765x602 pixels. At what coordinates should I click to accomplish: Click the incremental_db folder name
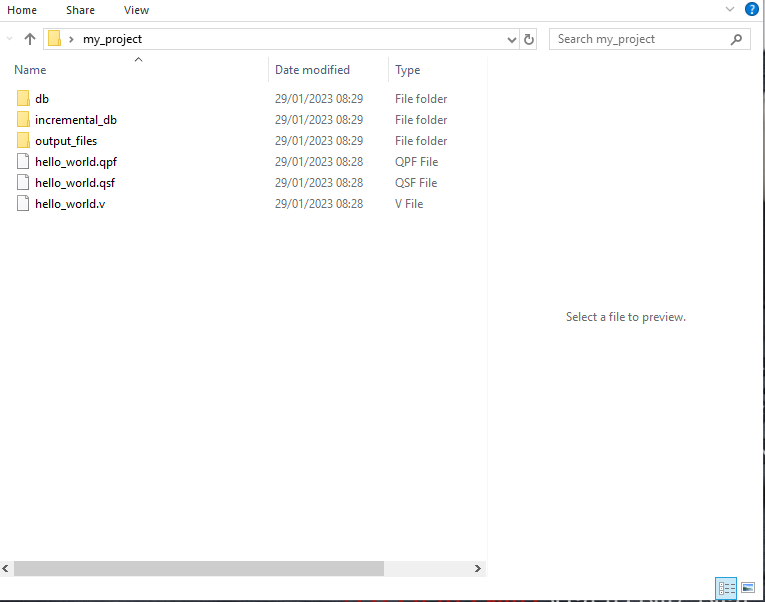coord(76,120)
